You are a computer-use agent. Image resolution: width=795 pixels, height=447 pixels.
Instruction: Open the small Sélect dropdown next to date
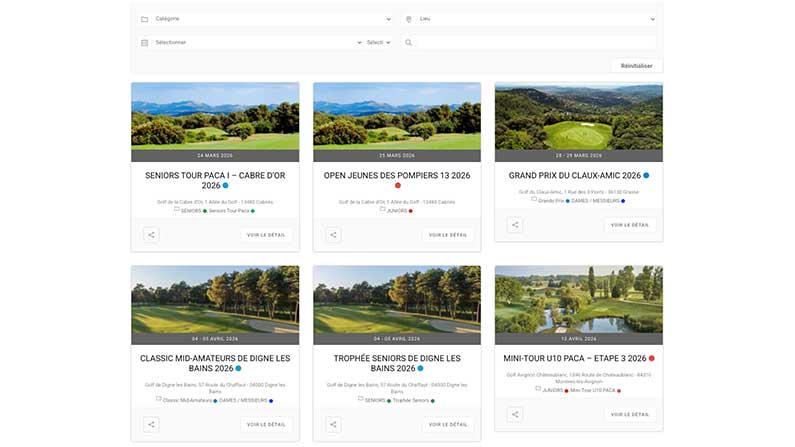click(x=378, y=42)
